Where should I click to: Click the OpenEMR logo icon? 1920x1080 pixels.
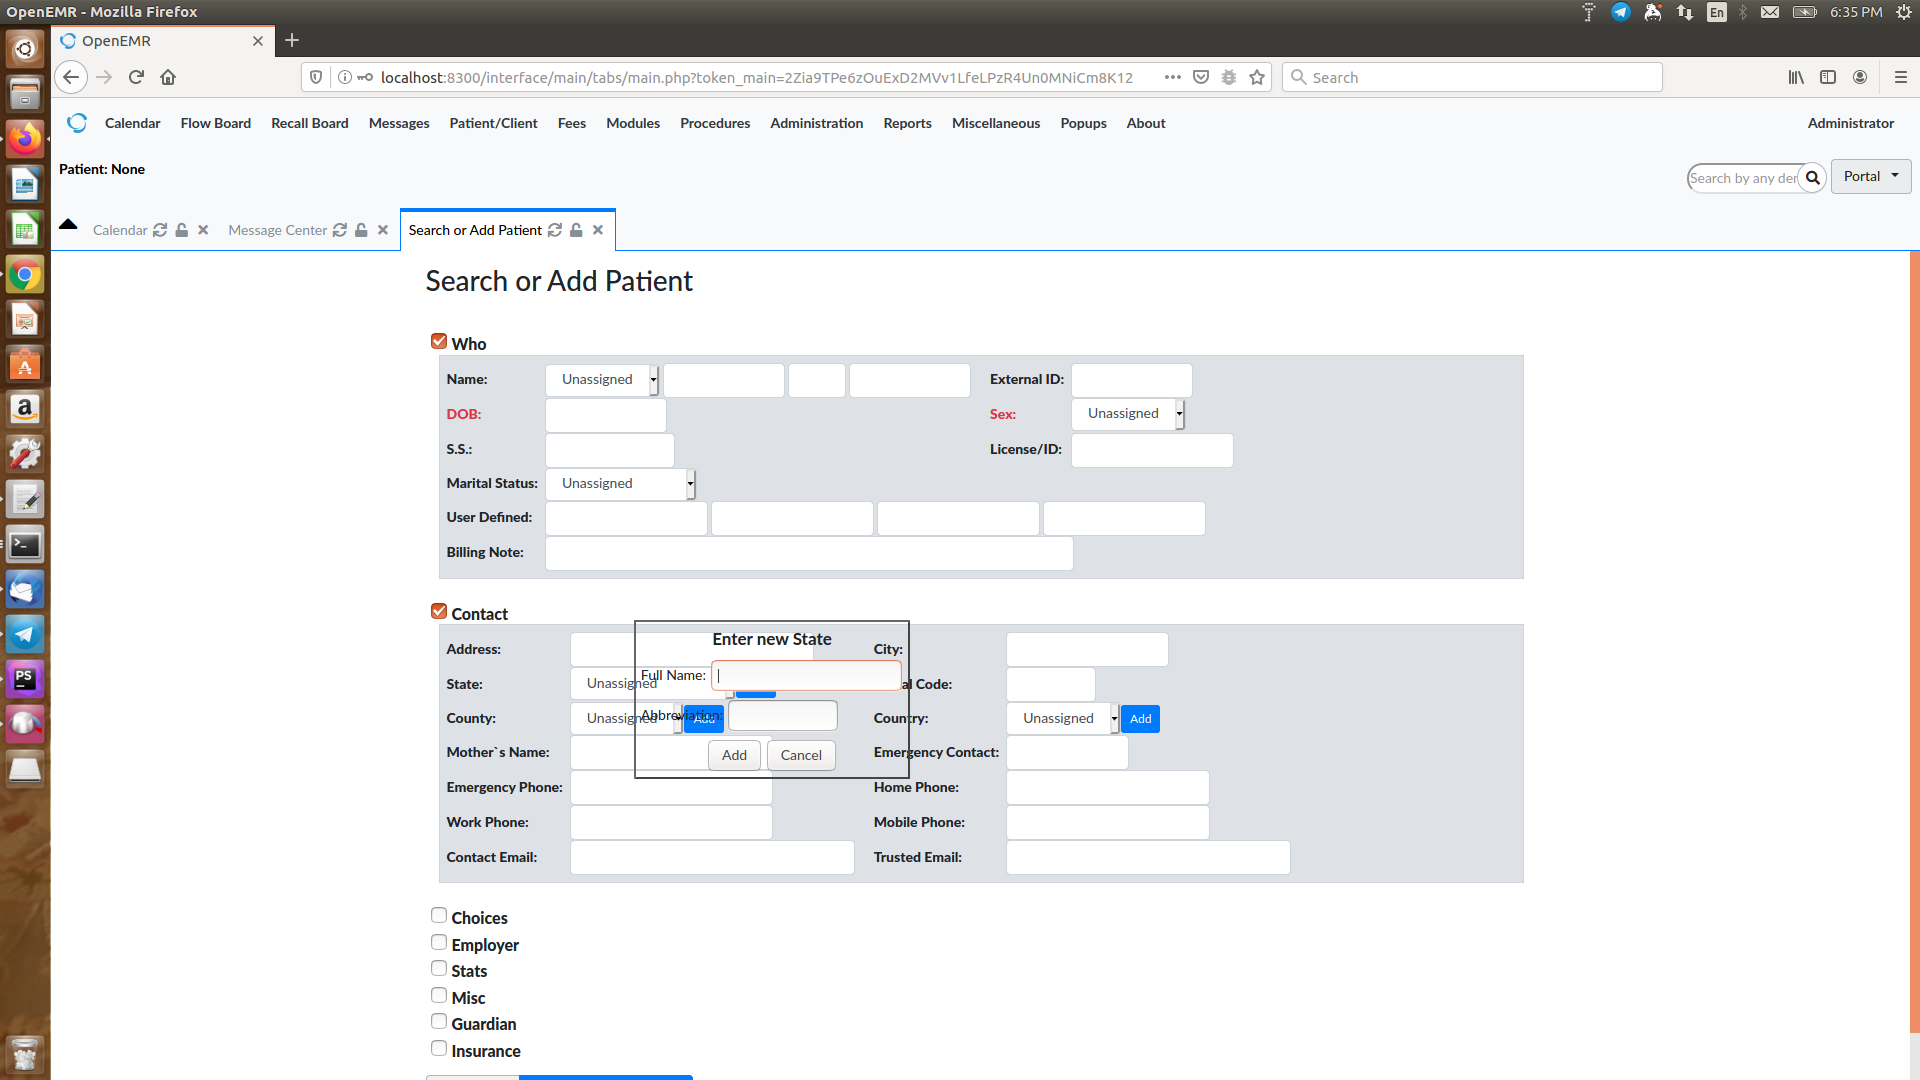click(x=77, y=122)
